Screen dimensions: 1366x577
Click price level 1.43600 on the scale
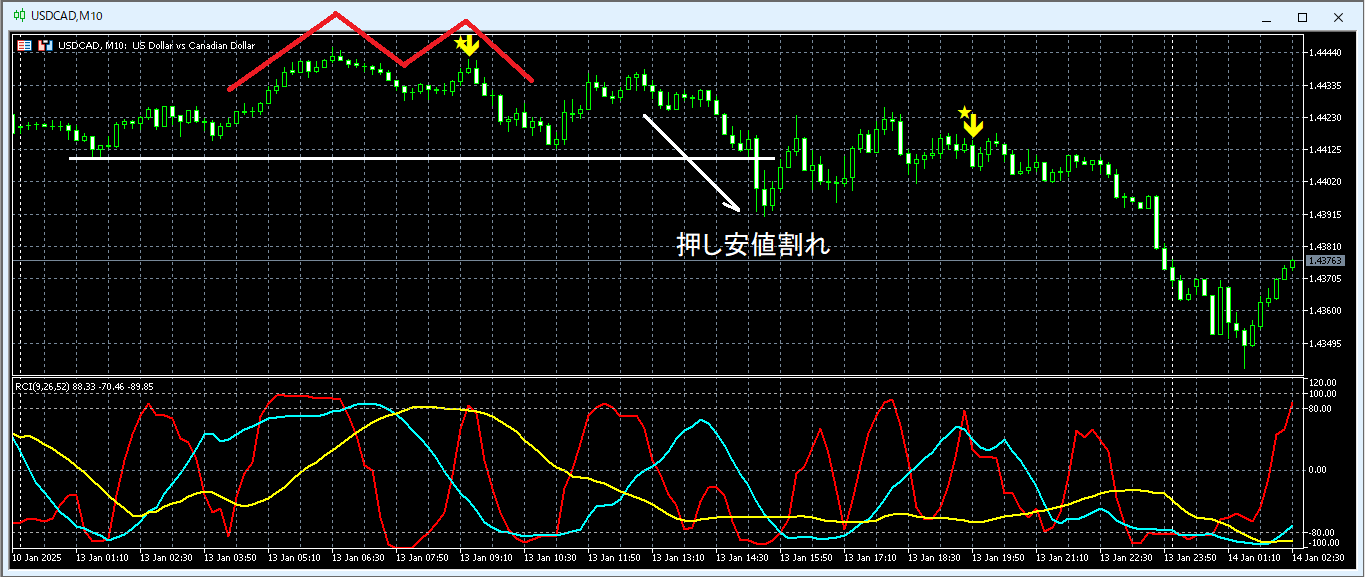click(1324, 311)
